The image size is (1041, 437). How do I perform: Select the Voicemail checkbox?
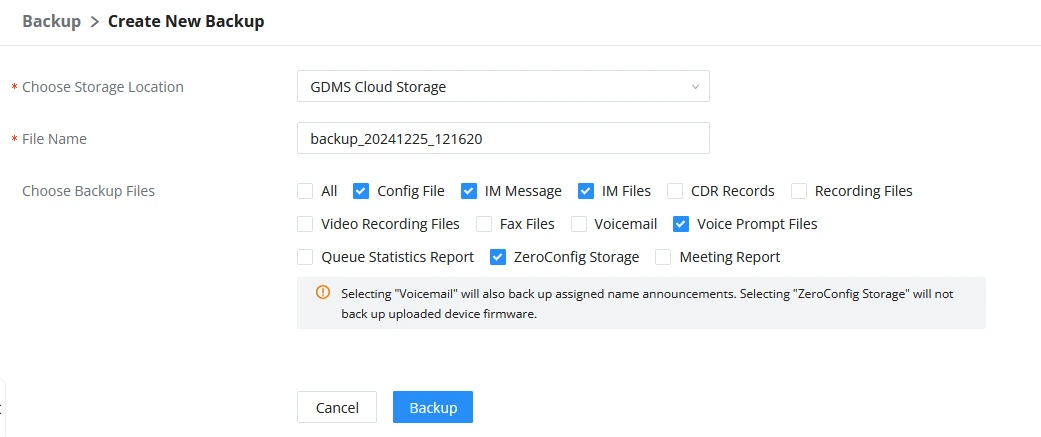click(579, 224)
